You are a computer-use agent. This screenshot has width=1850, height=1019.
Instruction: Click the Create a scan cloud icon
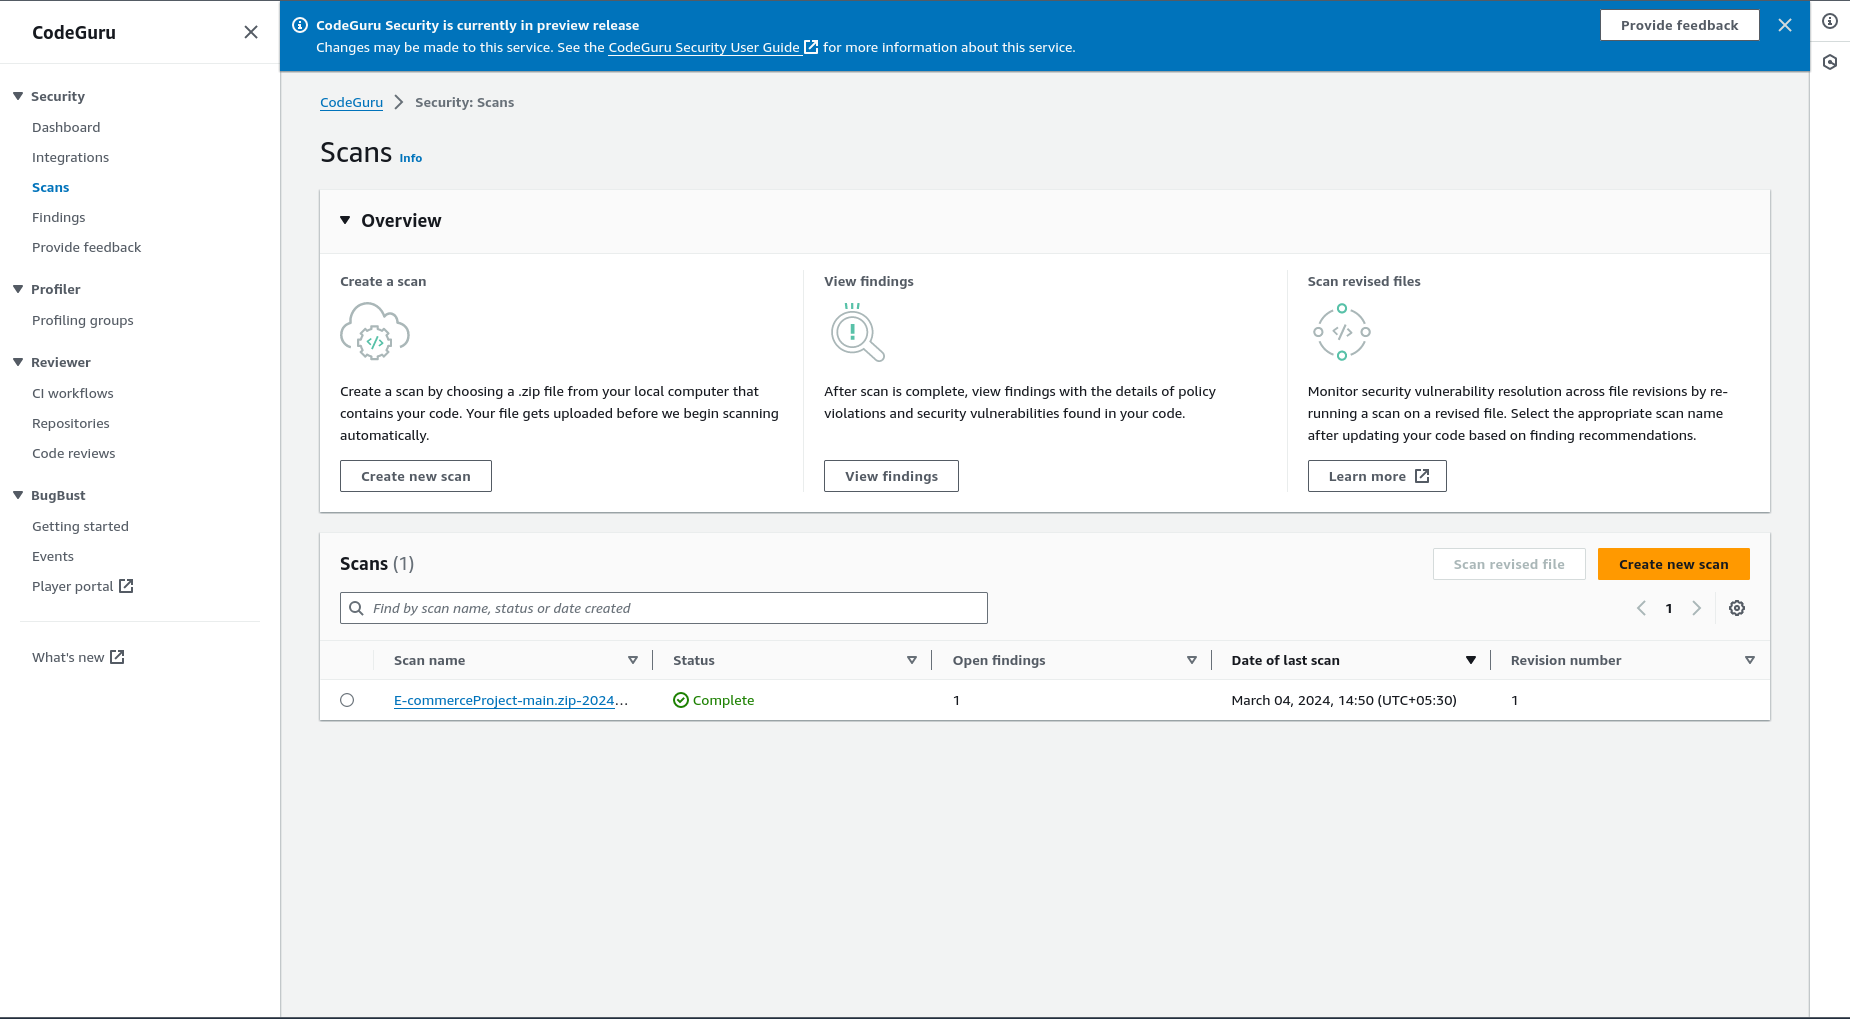[x=375, y=332]
